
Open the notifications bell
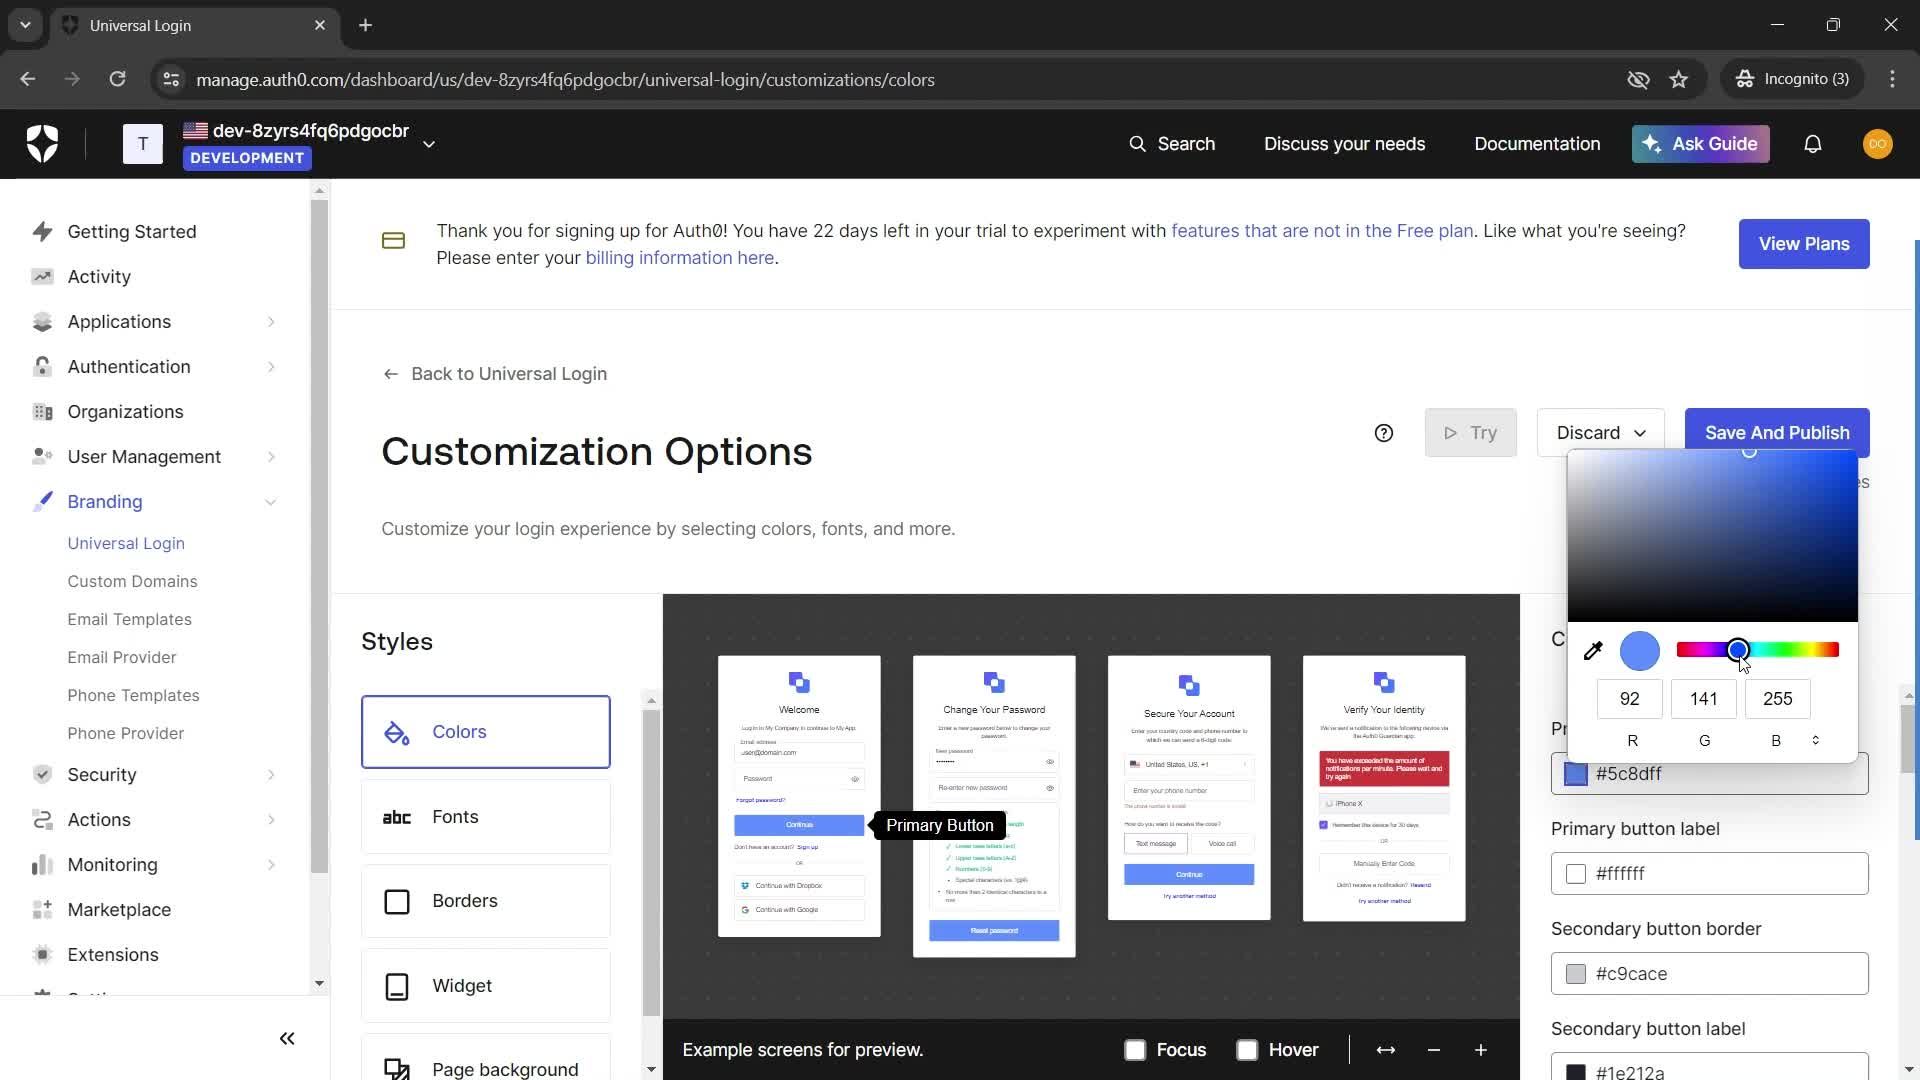pyautogui.click(x=1812, y=144)
